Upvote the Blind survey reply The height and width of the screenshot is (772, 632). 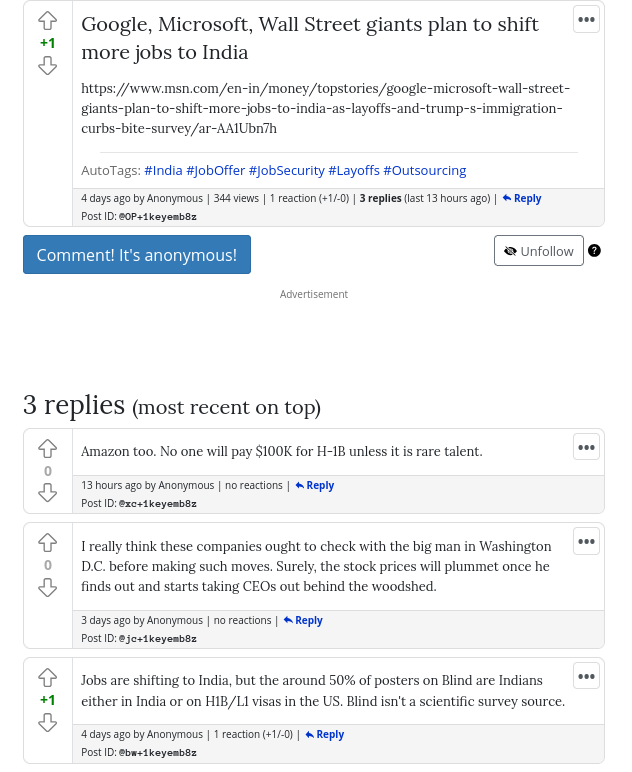(48, 678)
